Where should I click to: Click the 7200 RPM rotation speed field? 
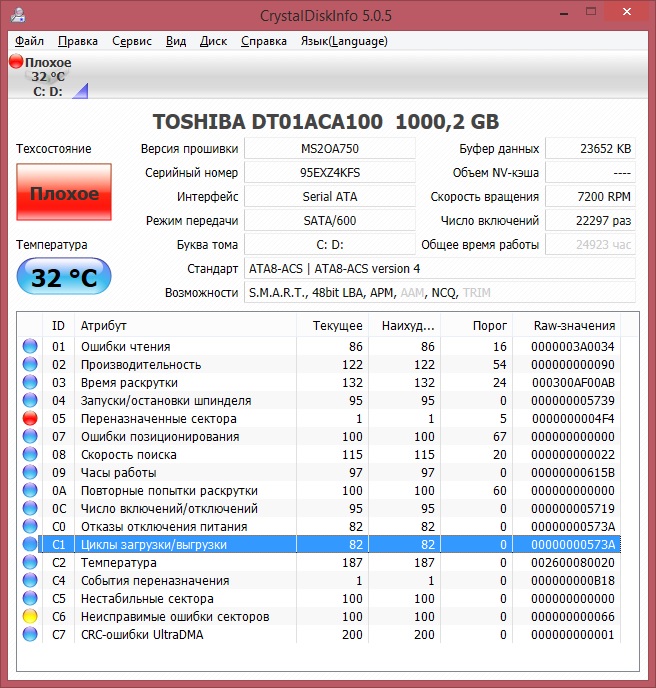pyautogui.click(x=590, y=196)
